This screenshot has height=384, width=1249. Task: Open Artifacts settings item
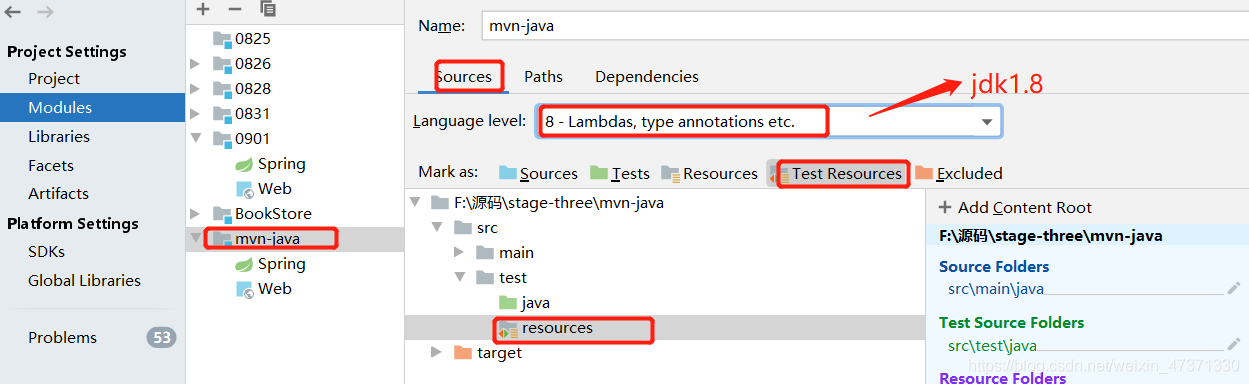click(58, 194)
